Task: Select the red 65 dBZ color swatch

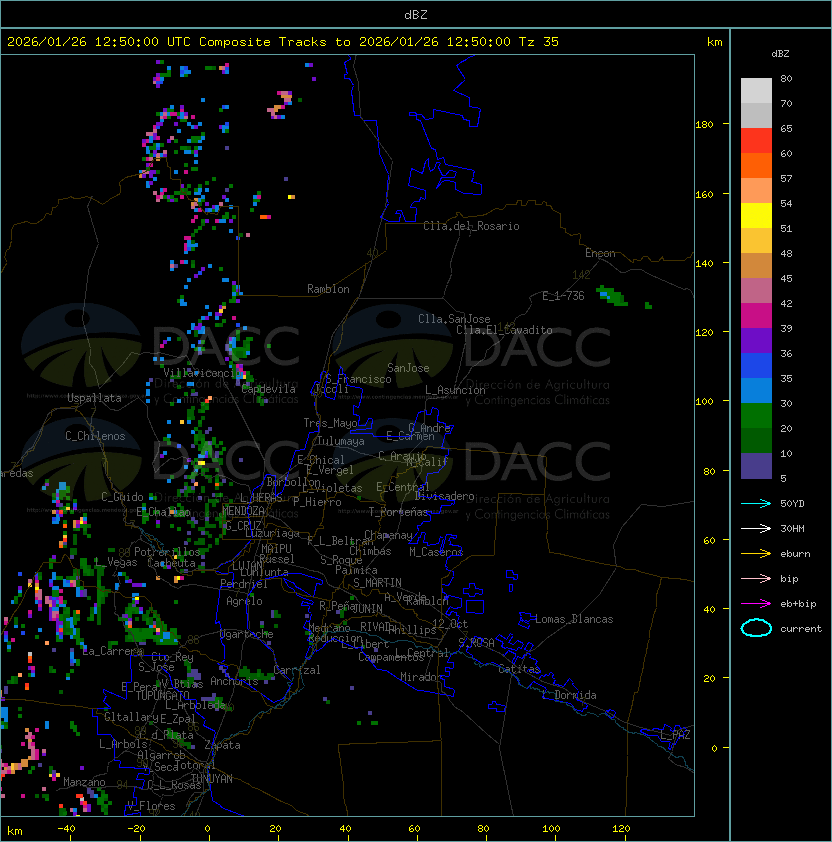Action: pyautogui.click(x=756, y=141)
